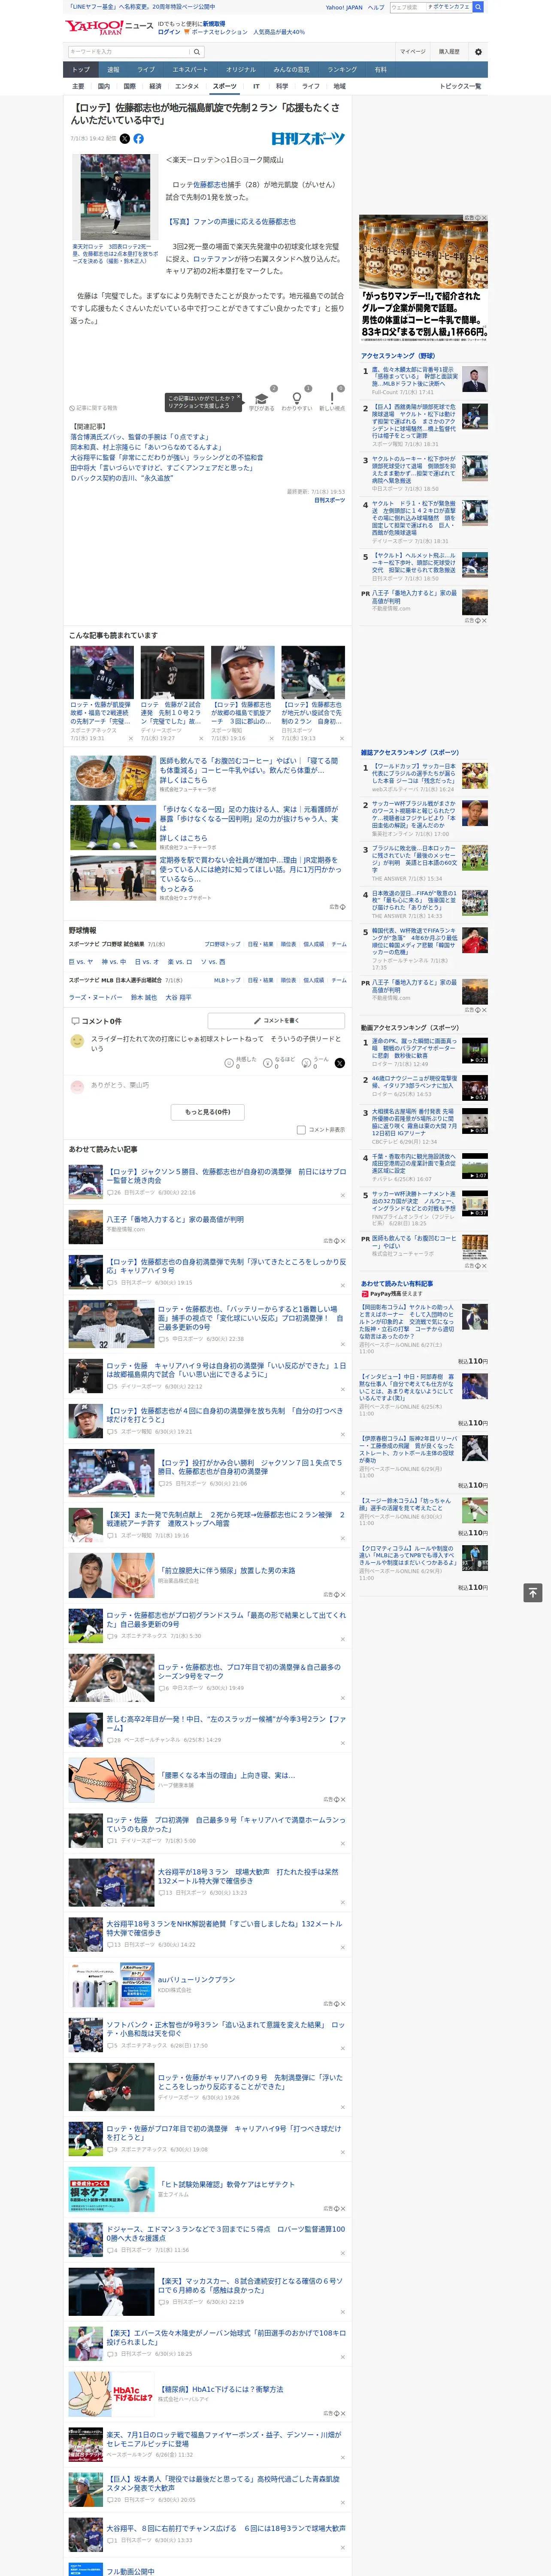
Task: Open the 購入履歴 button
Action: click(x=449, y=51)
